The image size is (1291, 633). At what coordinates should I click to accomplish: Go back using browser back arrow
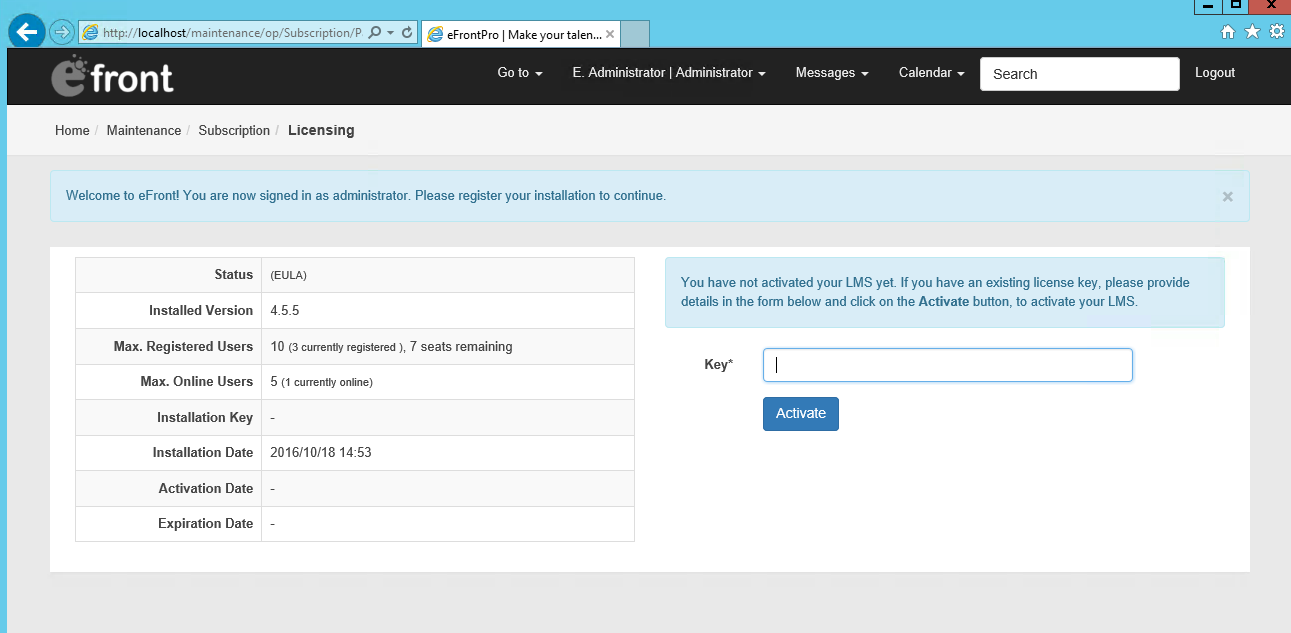[26, 32]
